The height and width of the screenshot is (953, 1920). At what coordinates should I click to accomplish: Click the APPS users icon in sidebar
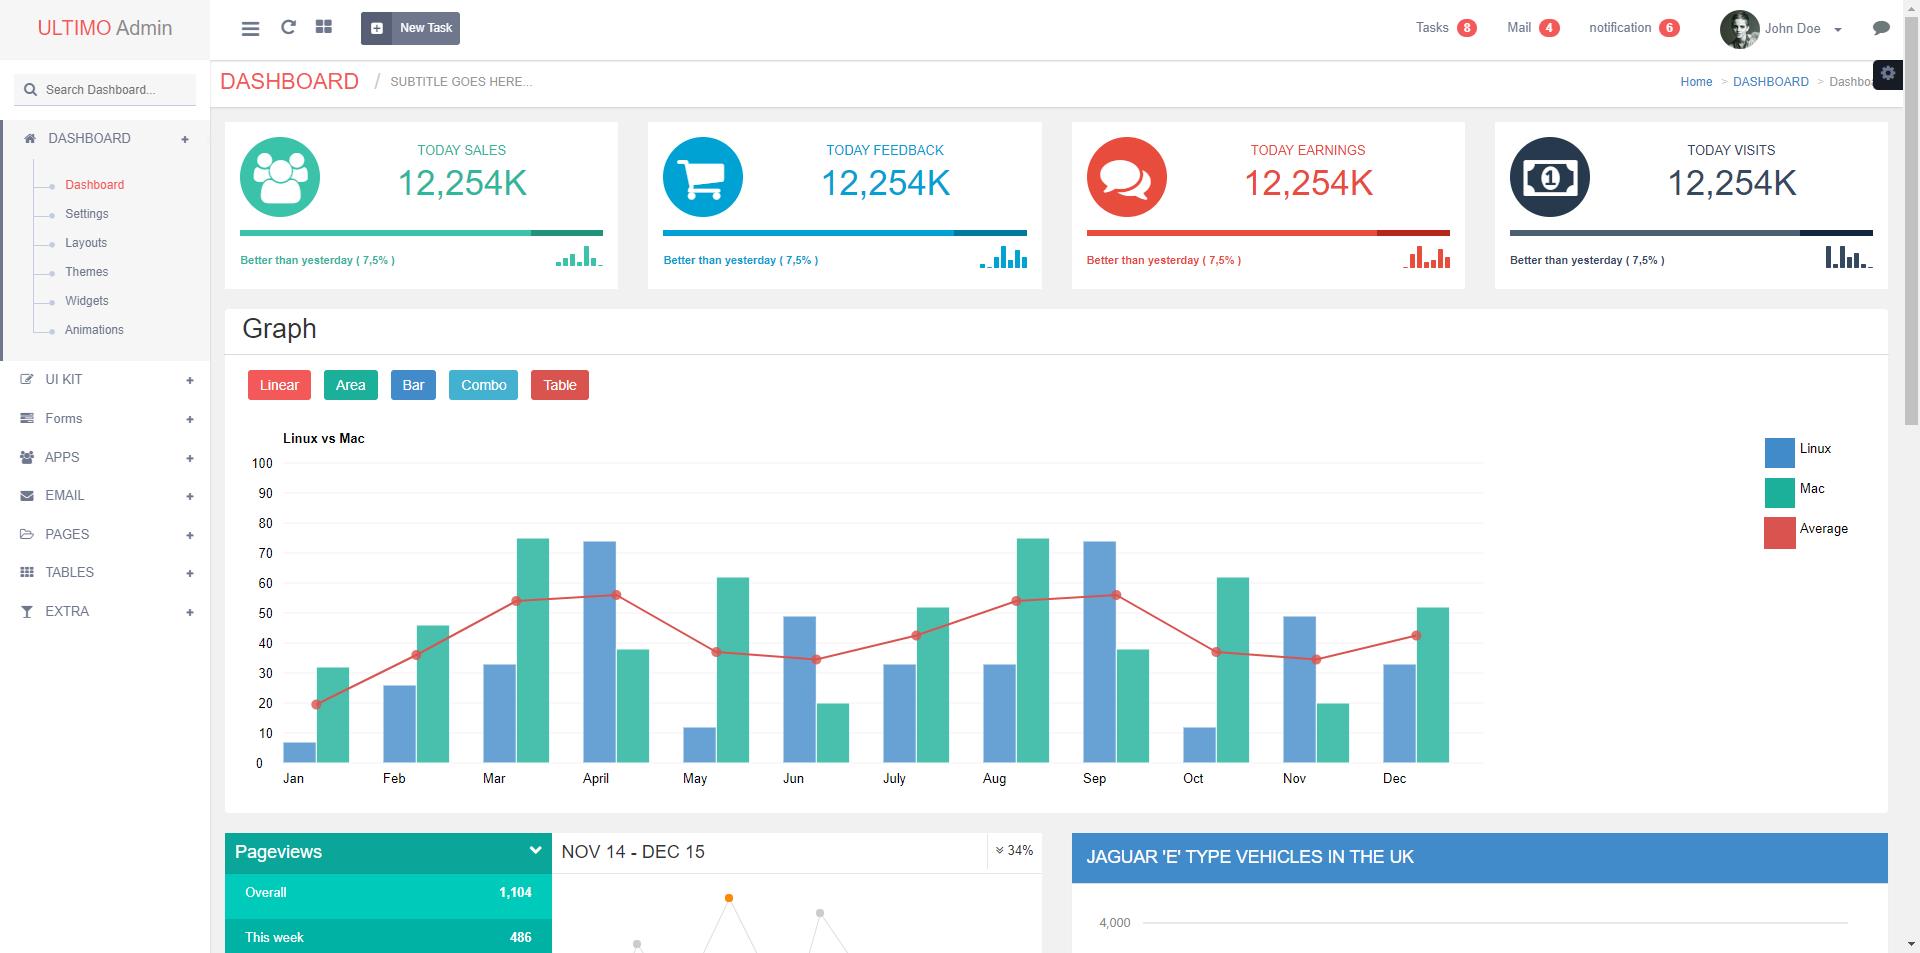coord(27,457)
